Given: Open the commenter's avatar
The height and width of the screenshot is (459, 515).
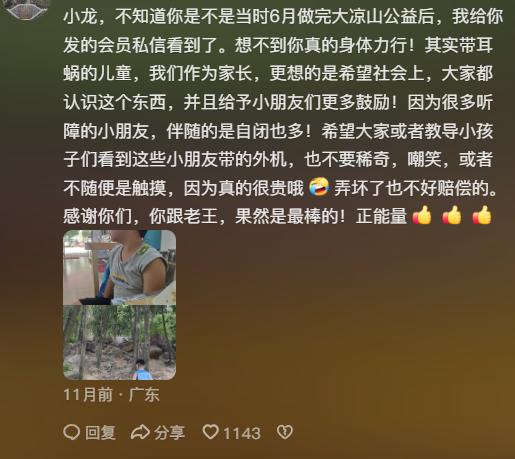Looking at the screenshot, I should (x=27, y=9).
